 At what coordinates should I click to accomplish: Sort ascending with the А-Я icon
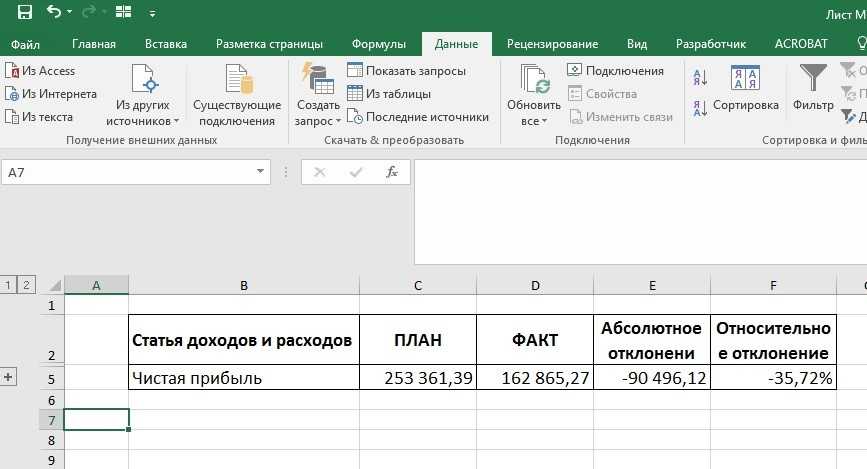coord(700,78)
